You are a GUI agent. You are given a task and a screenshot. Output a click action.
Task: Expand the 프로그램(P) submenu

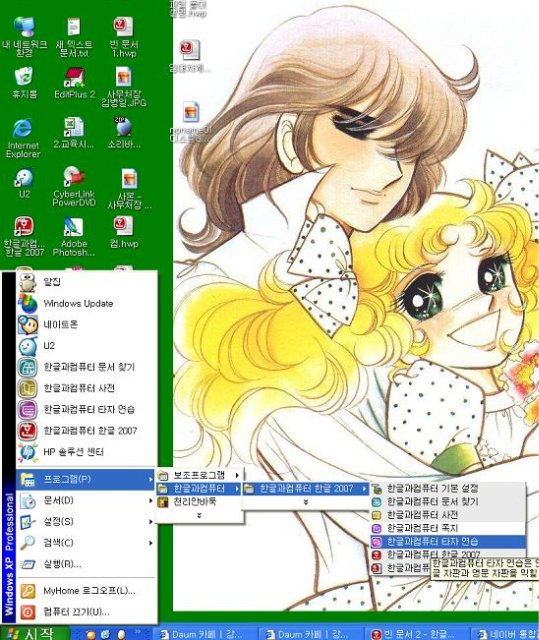pos(87,479)
